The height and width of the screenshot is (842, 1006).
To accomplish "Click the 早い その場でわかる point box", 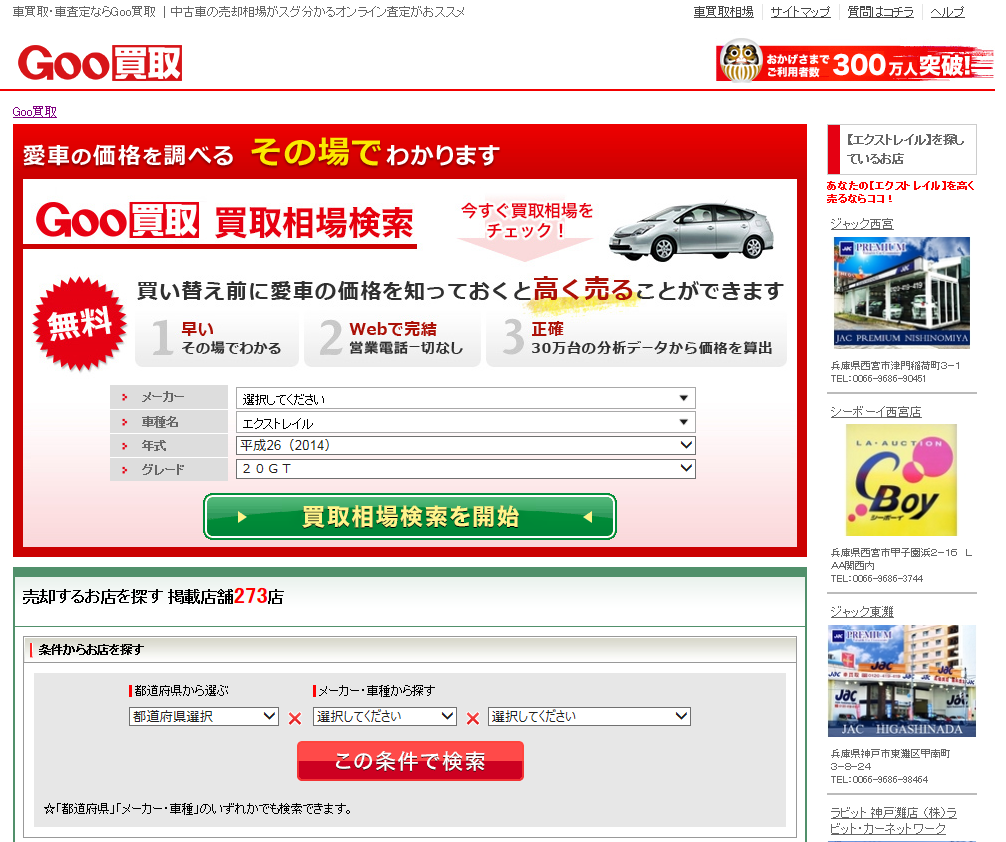I will click(217, 338).
